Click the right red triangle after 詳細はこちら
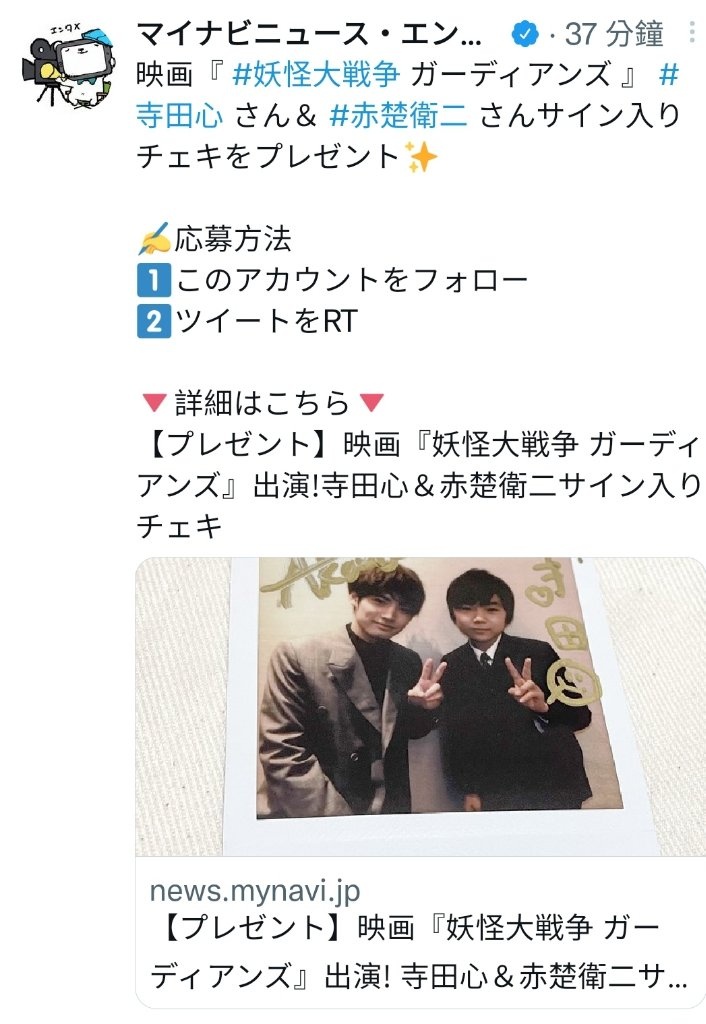 (372, 402)
